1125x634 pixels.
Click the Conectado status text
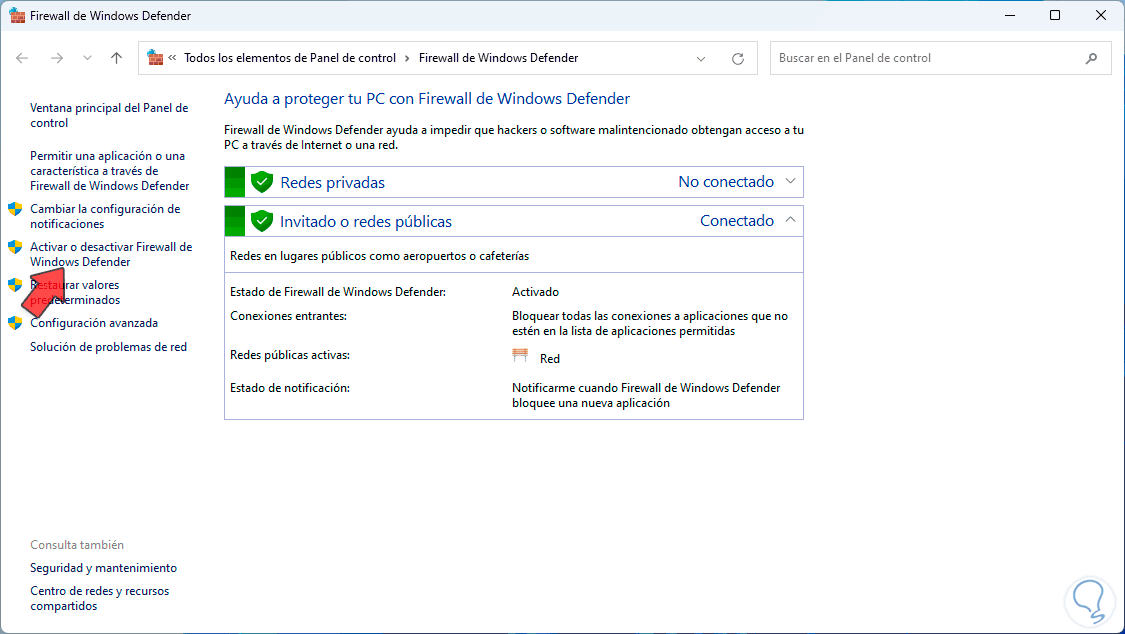click(x=737, y=221)
